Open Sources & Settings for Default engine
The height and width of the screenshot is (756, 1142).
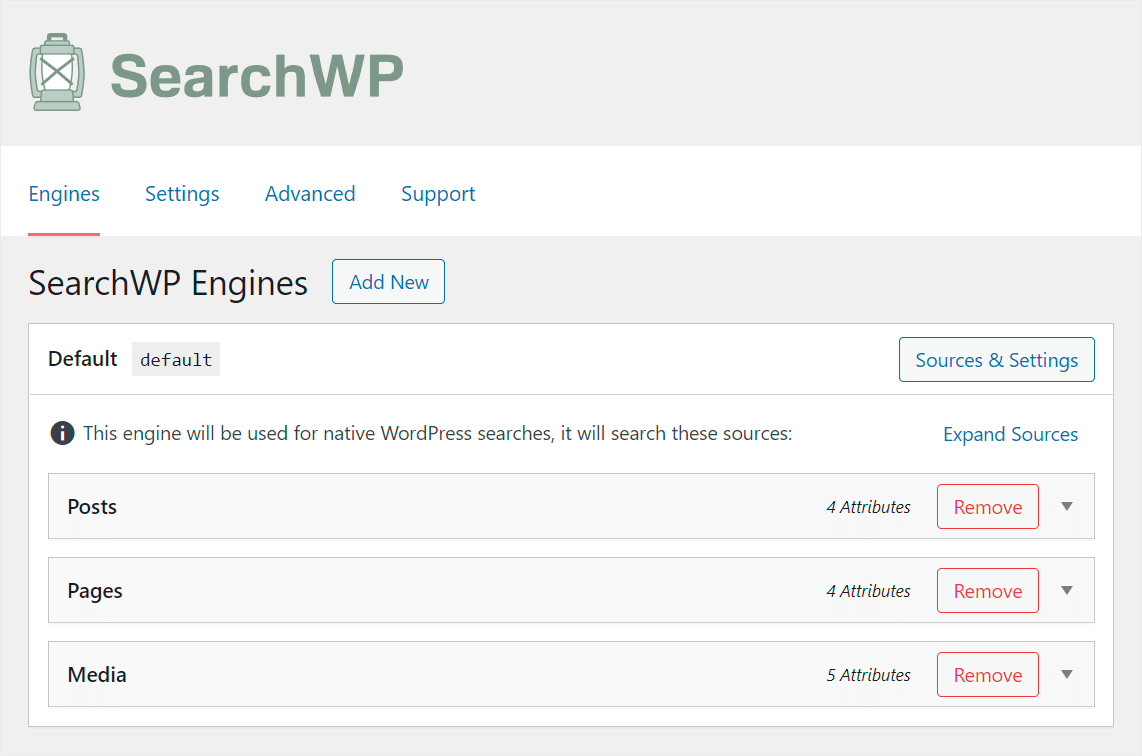pos(996,360)
